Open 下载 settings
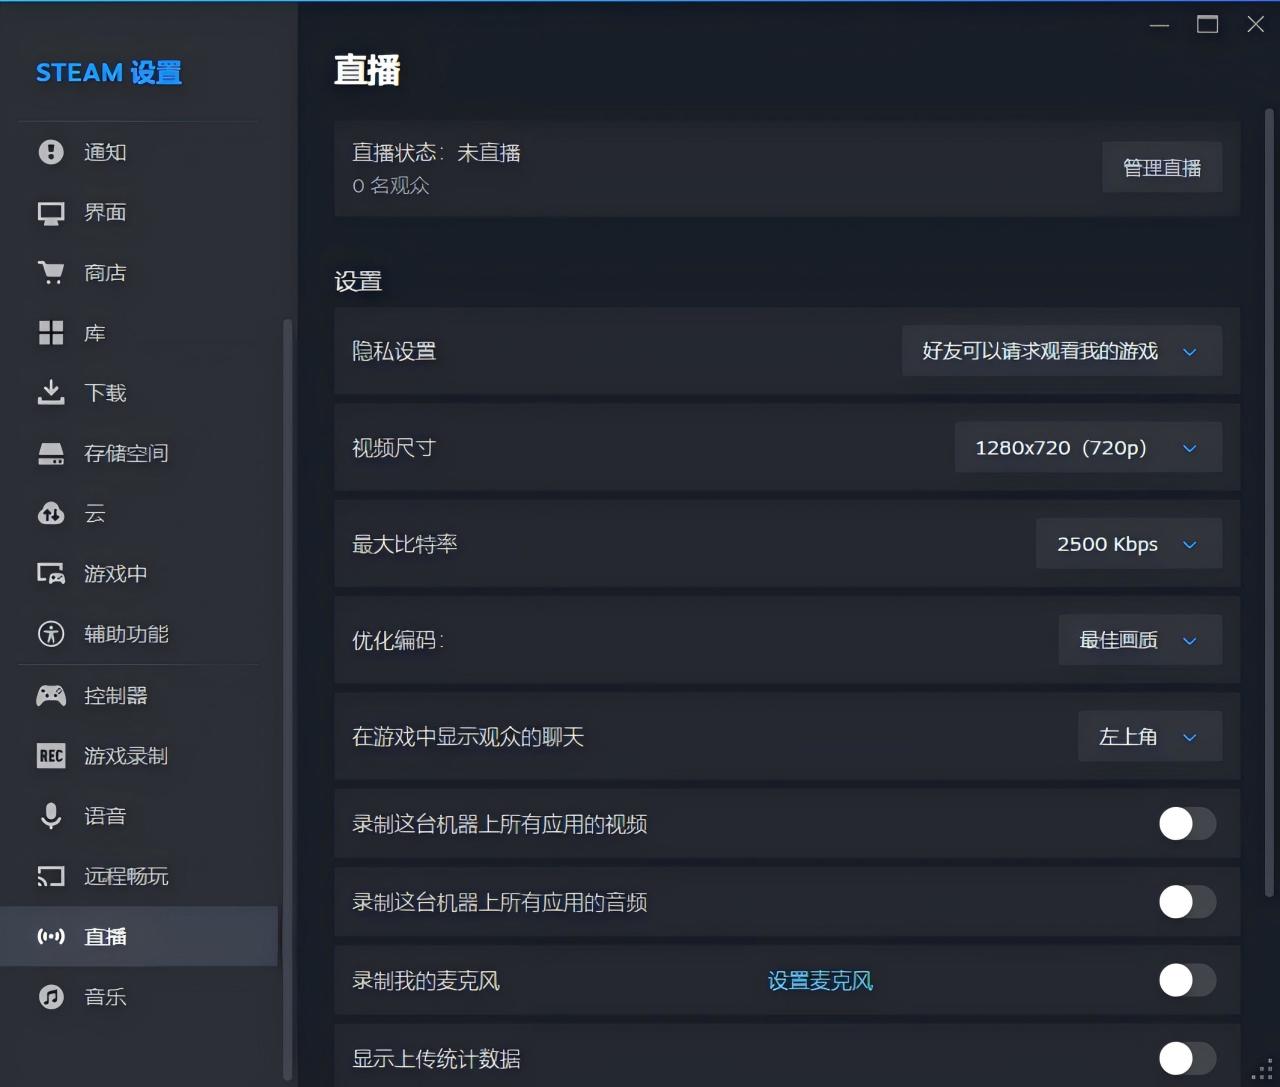Image resolution: width=1280 pixels, height=1087 pixels. (x=139, y=393)
